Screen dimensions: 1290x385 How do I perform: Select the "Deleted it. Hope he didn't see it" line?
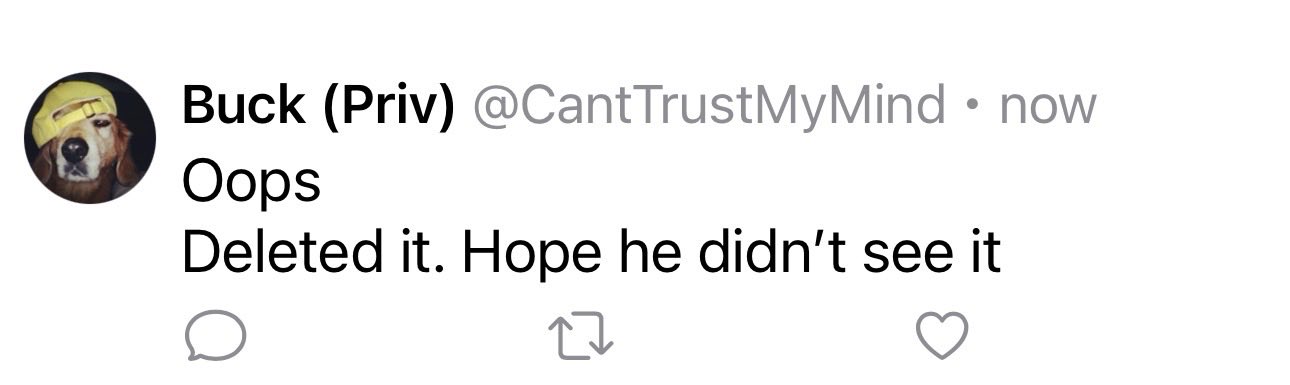point(591,254)
